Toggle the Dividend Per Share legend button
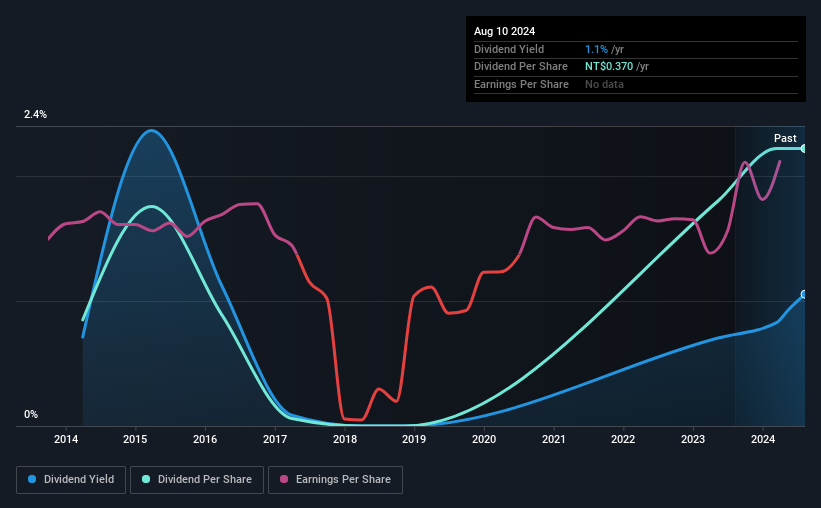Image resolution: width=821 pixels, height=508 pixels. tap(197, 480)
